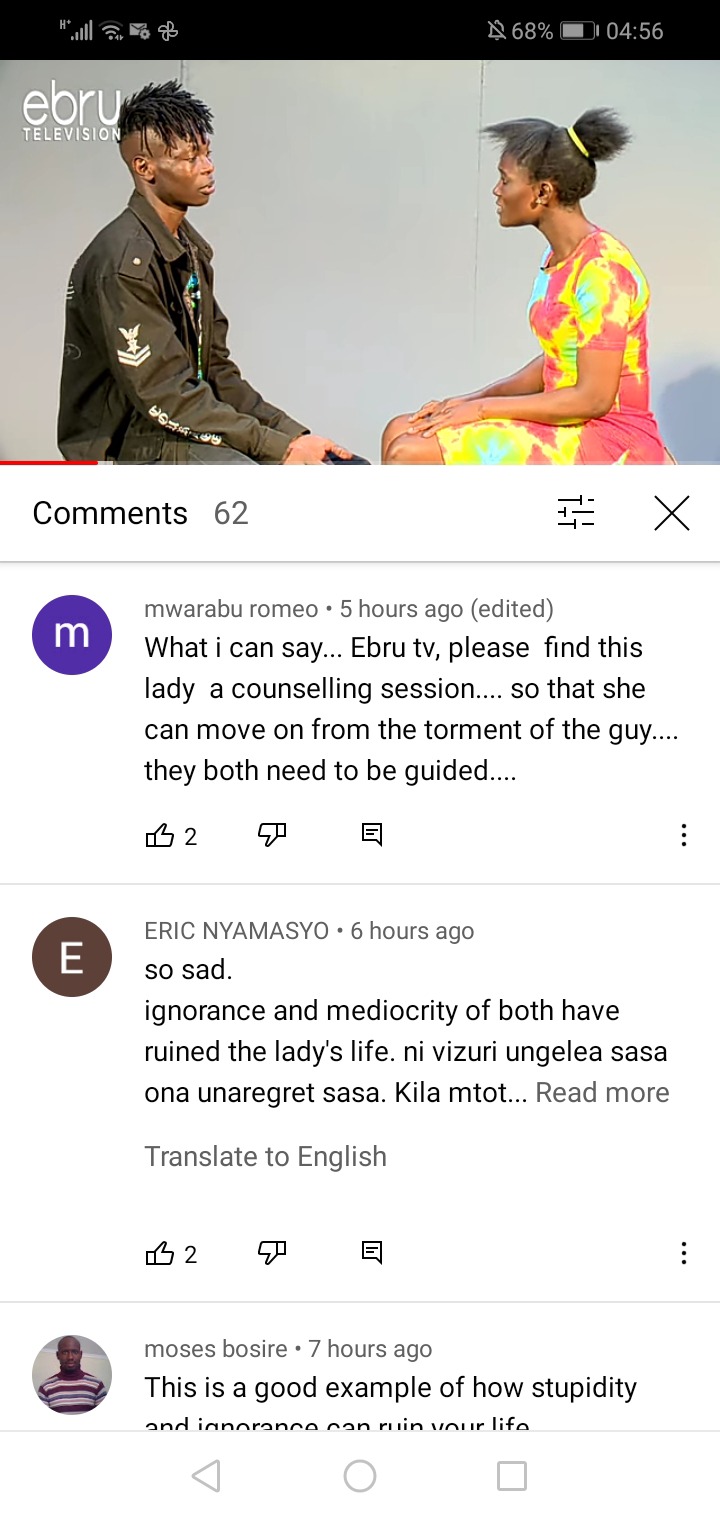
Task: Open ERIC NYAMASYO's brown profile avatar
Action: [72, 957]
